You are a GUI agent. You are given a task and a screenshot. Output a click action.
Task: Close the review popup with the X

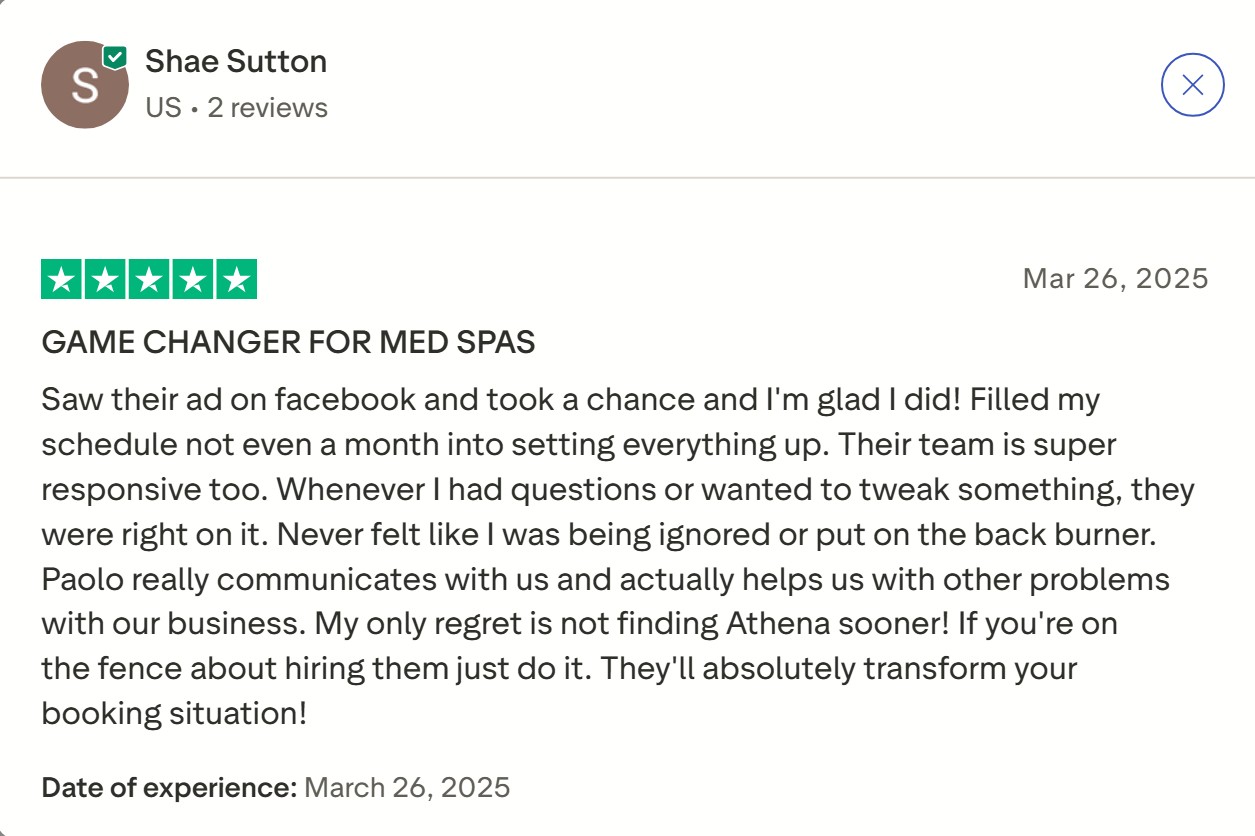pyautogui.click(x=1192, y=85)
